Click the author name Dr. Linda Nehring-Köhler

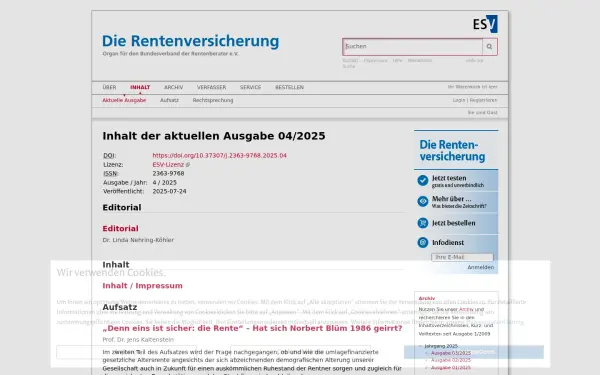pos(138,240)
